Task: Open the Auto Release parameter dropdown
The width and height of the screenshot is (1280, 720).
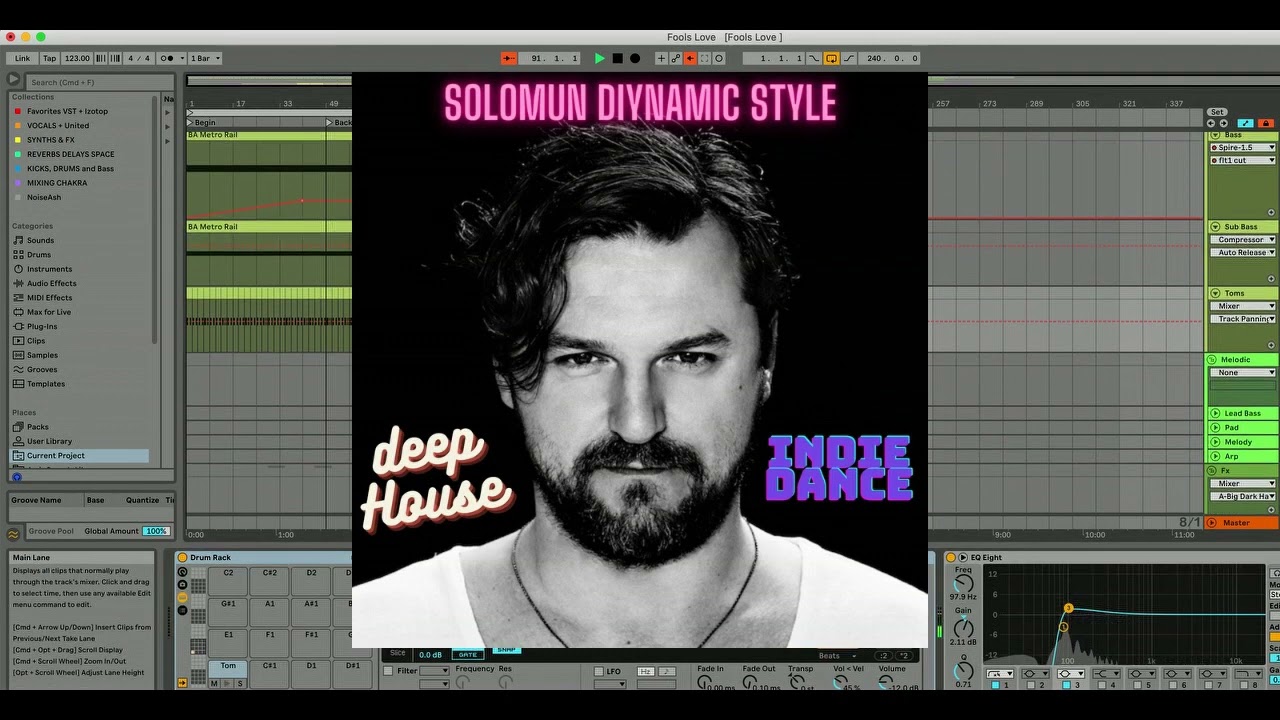Action: tap(1243, 253)
